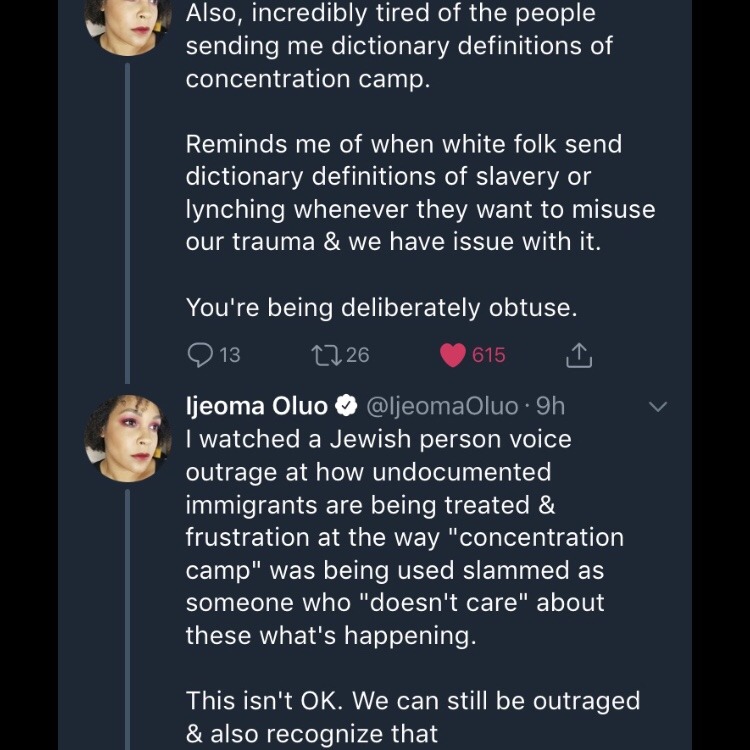The width and height of the screenshot is (750, 750).
Task: Tap the paragraph starting "Reminds me of when"
Action: (420, 193)
